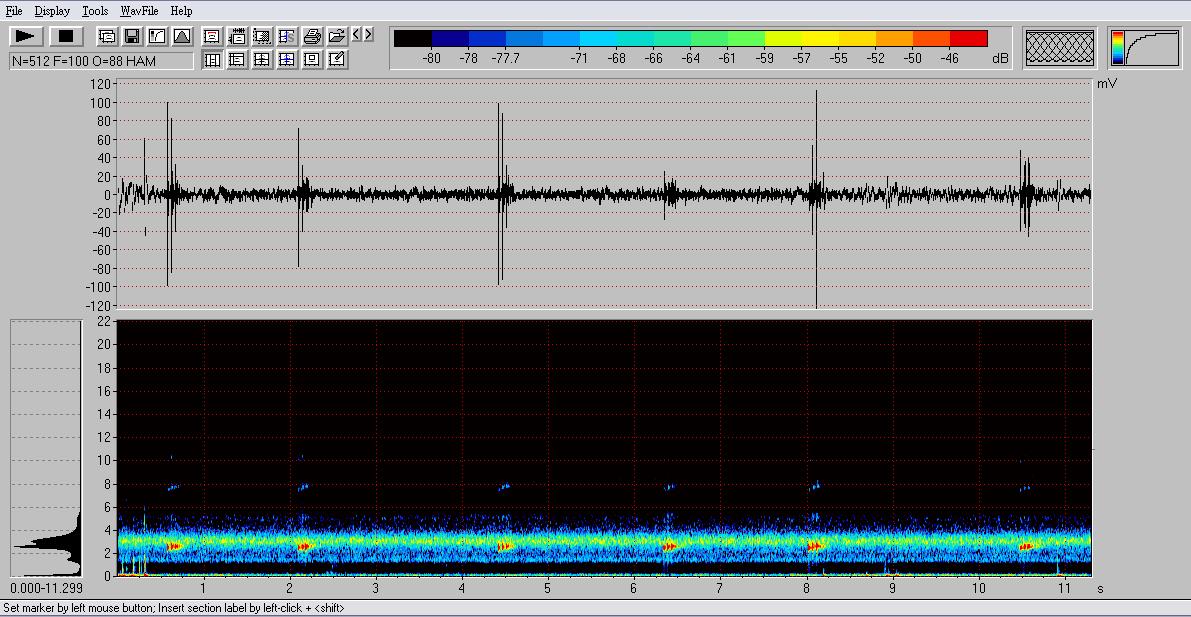The width and height of the screenshot is (1191, 617).
Task: Click the bell-shaped window function icon
Action: point(182,37)
